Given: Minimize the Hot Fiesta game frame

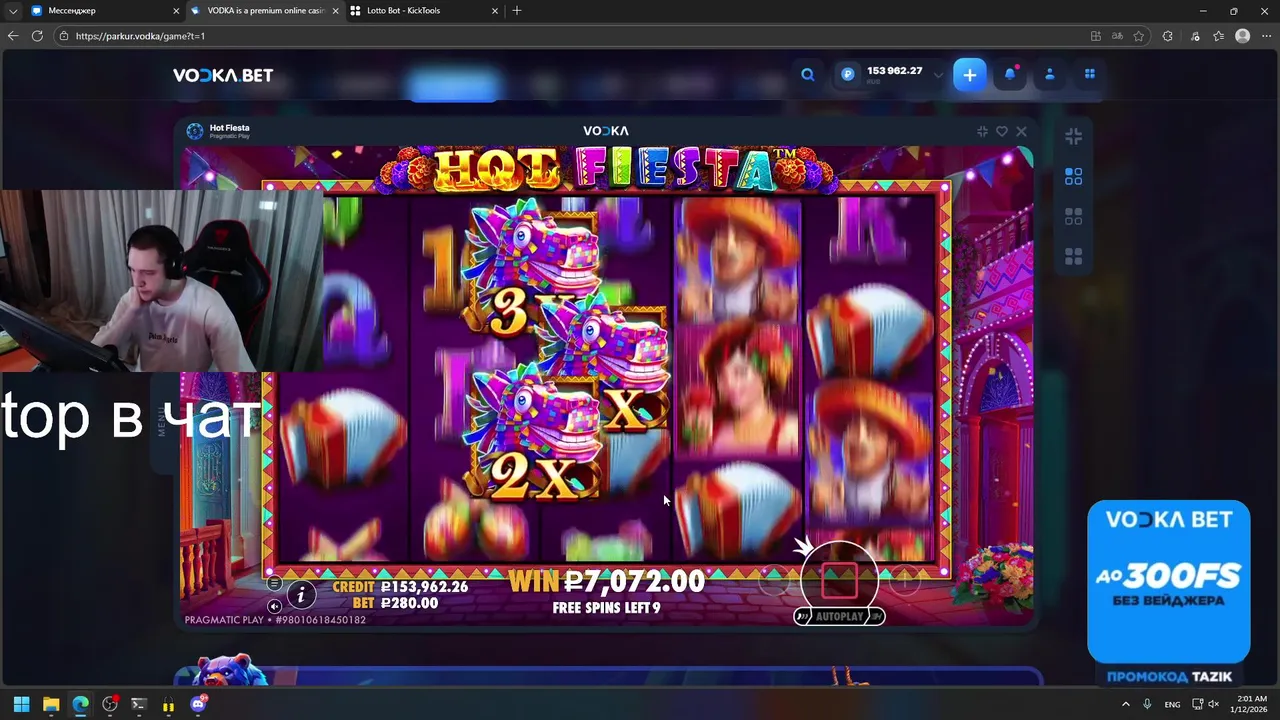Looking at the screenshot, I should point(982,131).
